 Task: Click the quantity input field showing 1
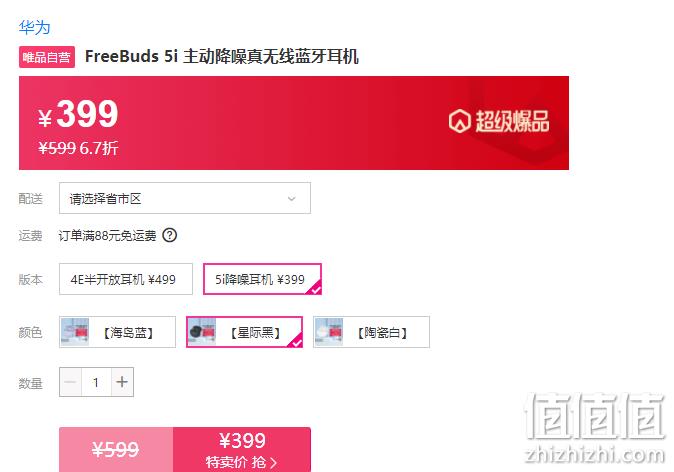pyautogui.click(x=96, y=382)
